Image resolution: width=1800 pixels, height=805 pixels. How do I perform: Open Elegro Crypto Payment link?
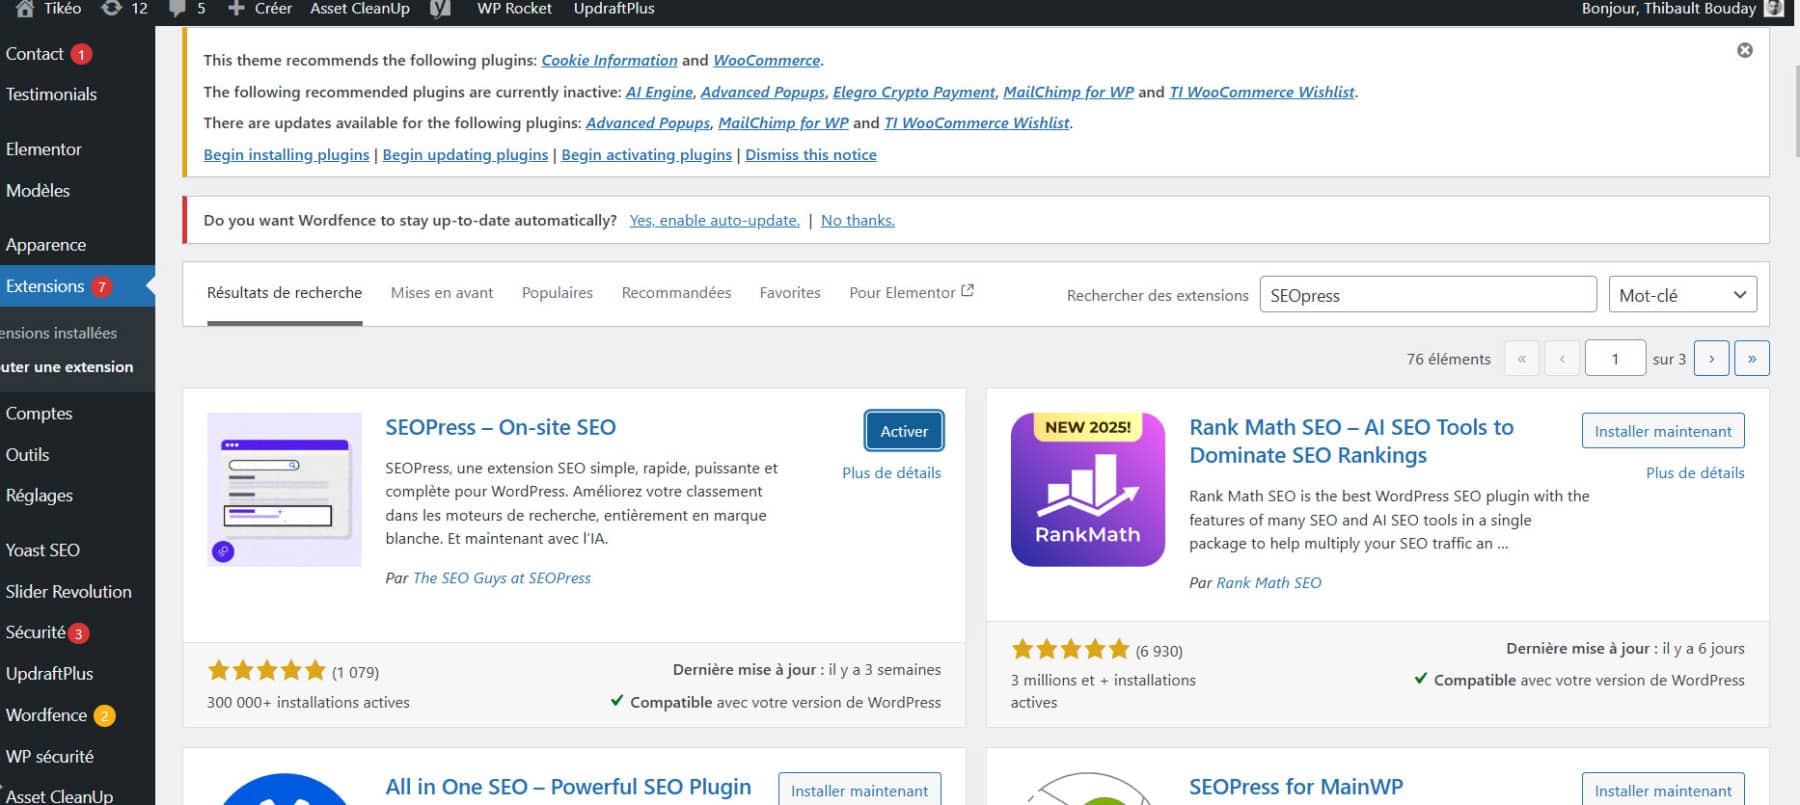(914, 92)
